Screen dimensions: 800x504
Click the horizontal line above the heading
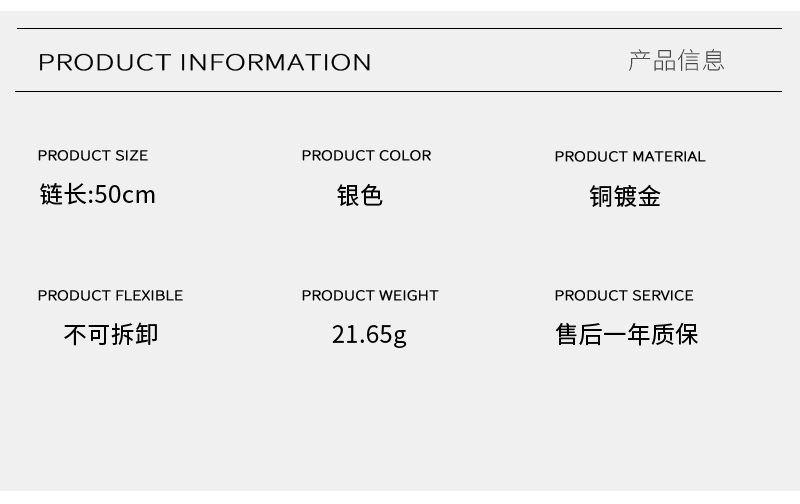(x=400, y=29)
